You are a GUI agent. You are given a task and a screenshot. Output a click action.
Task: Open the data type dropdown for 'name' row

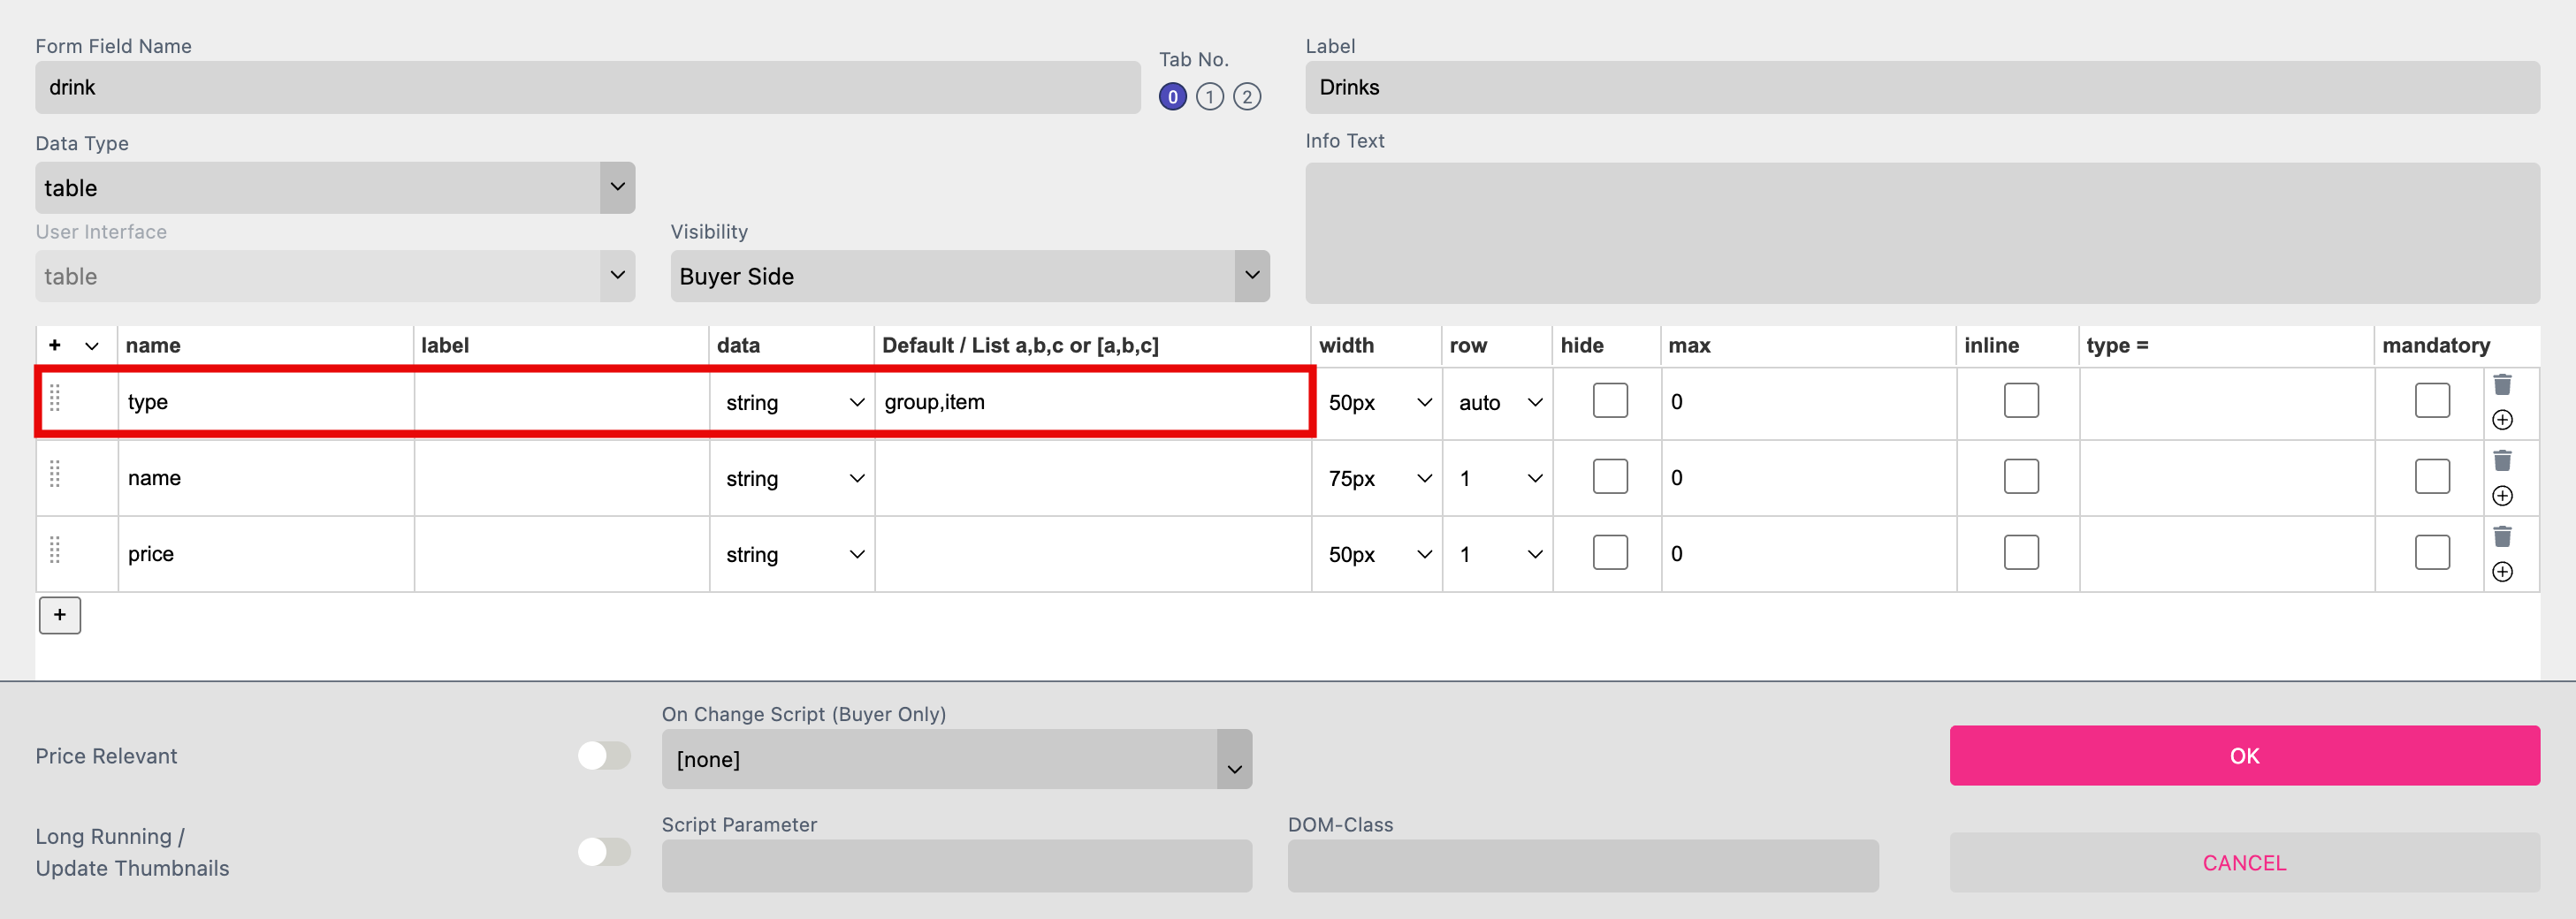coord(794,479)
